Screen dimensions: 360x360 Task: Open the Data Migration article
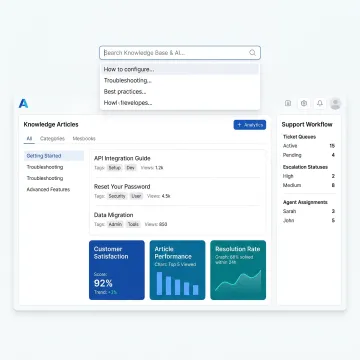click(113, 215)
